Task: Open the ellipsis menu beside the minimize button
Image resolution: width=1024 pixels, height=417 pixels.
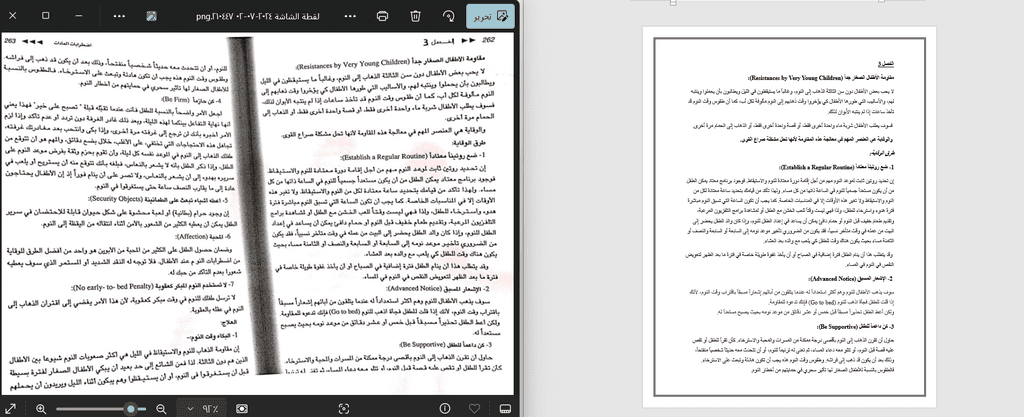Action: point(119,16)
